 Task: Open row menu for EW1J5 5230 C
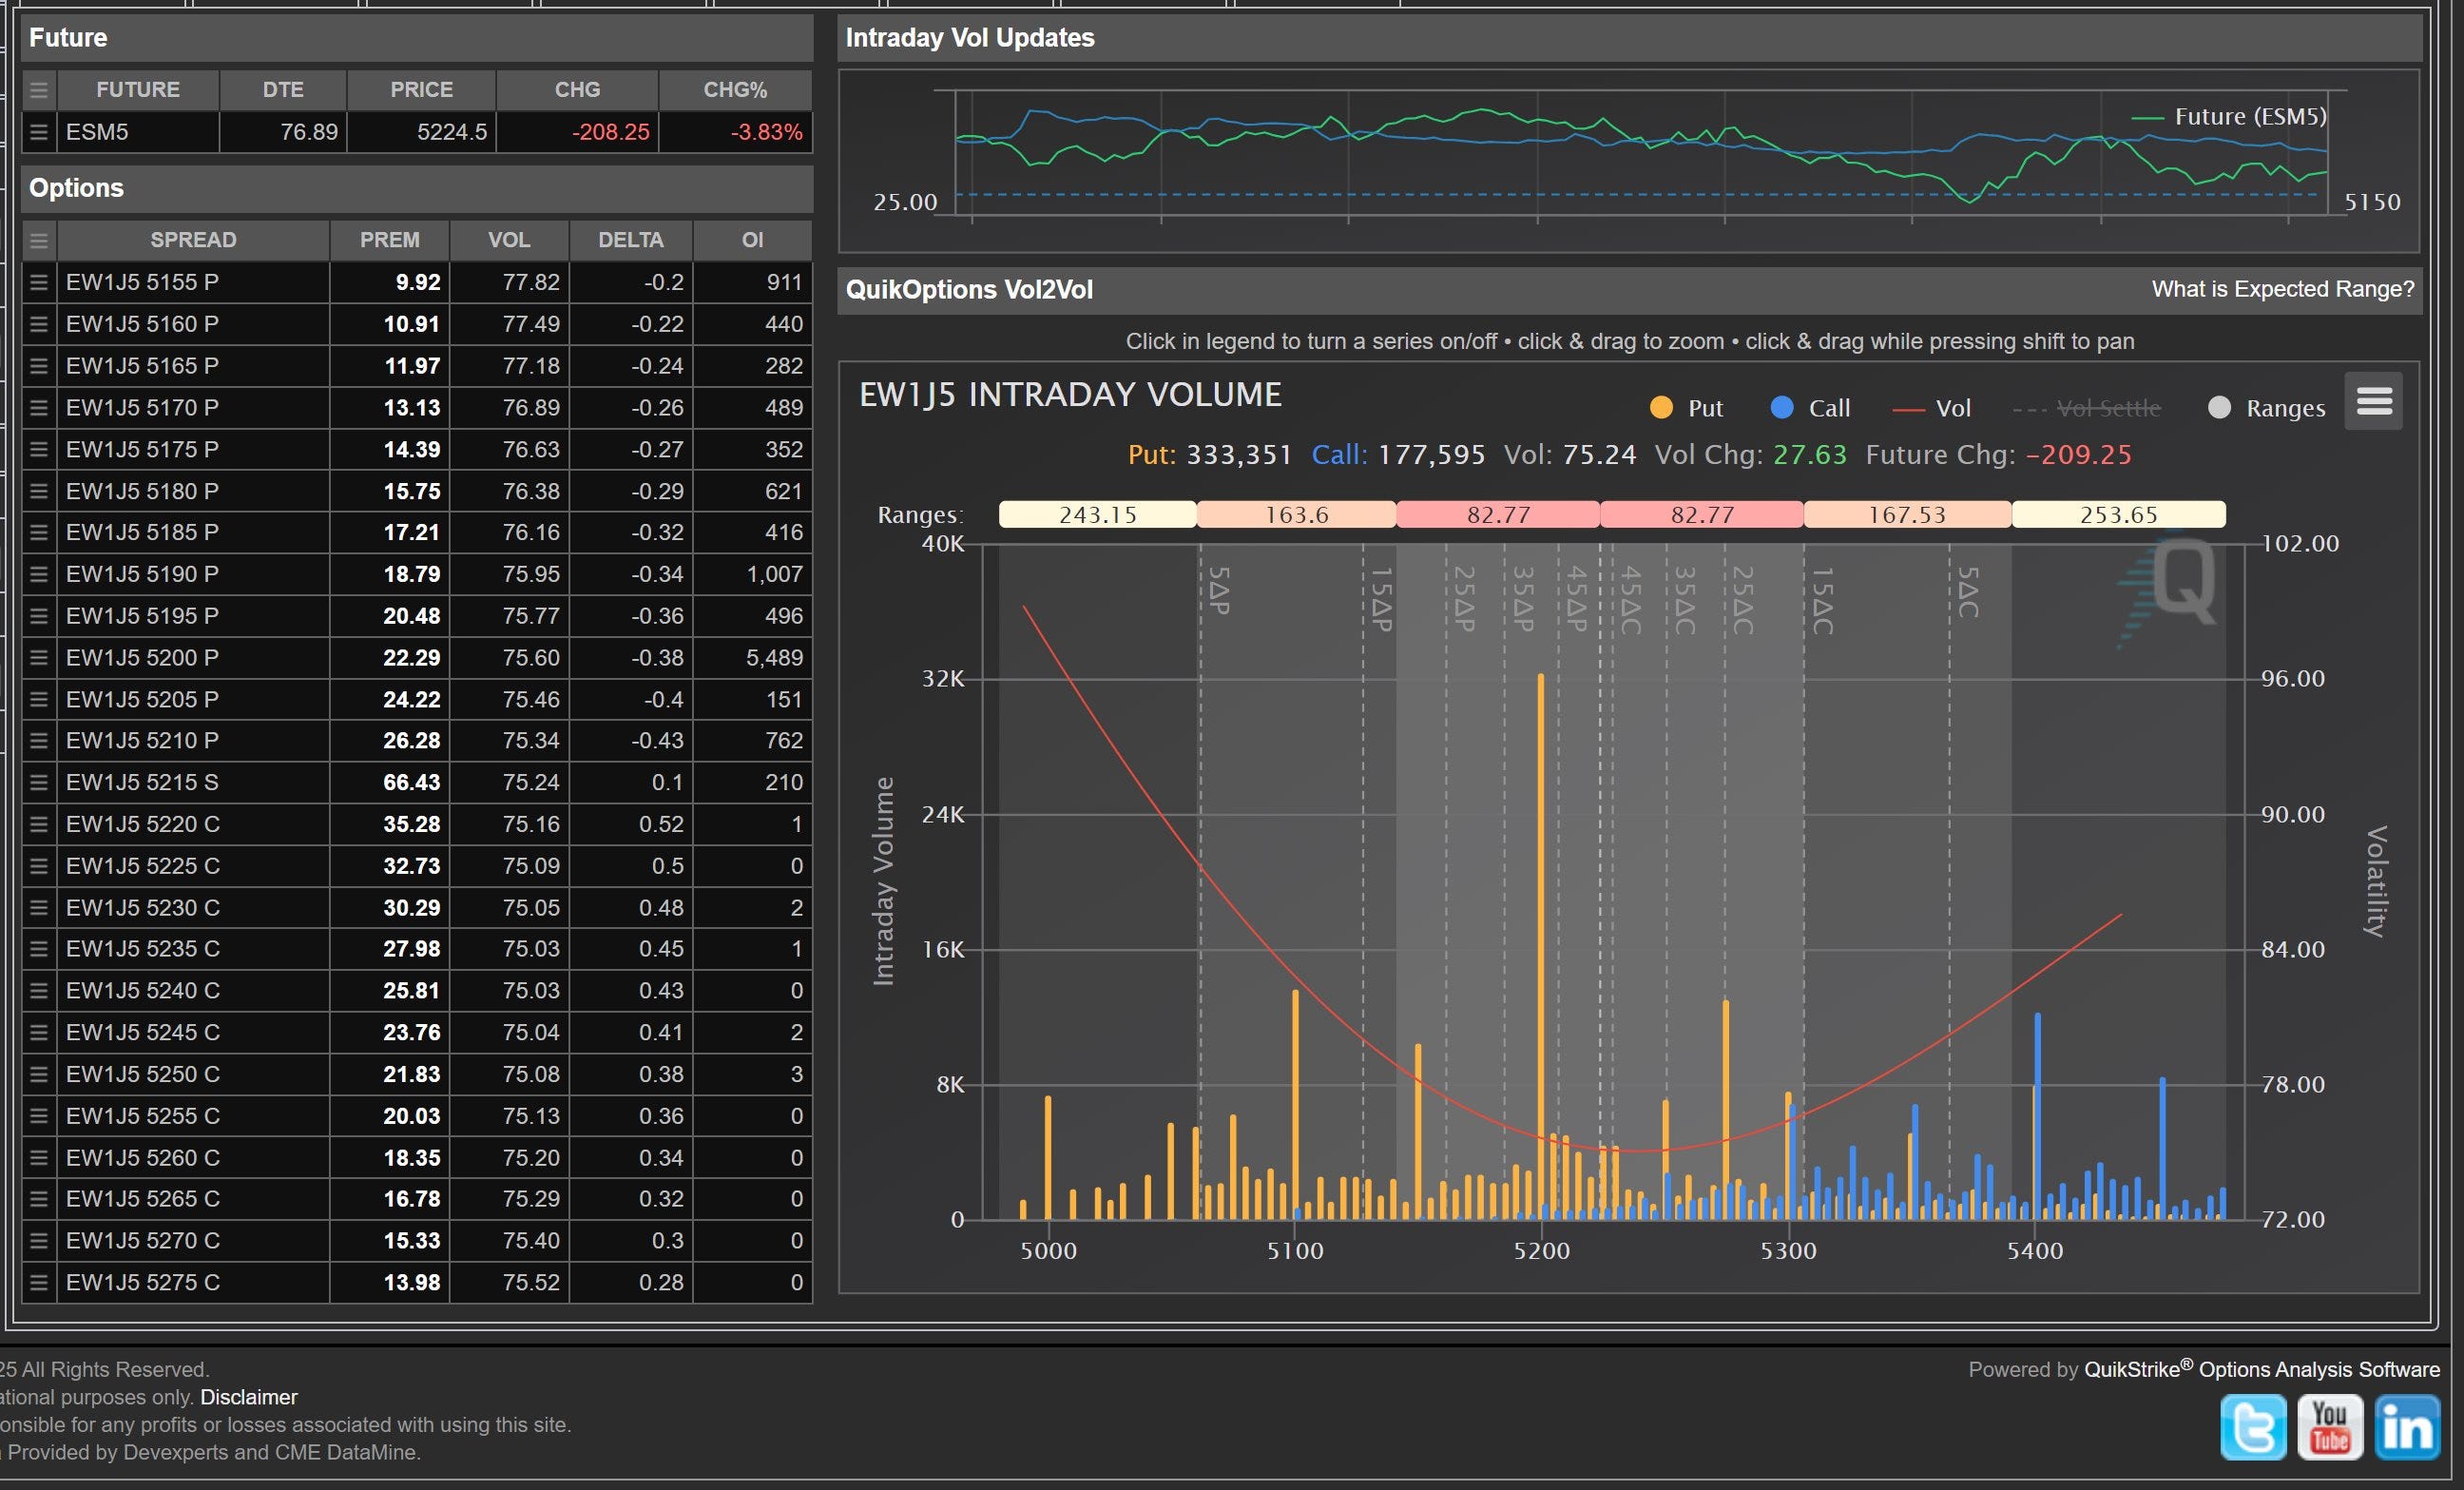(x=39, y=907)
